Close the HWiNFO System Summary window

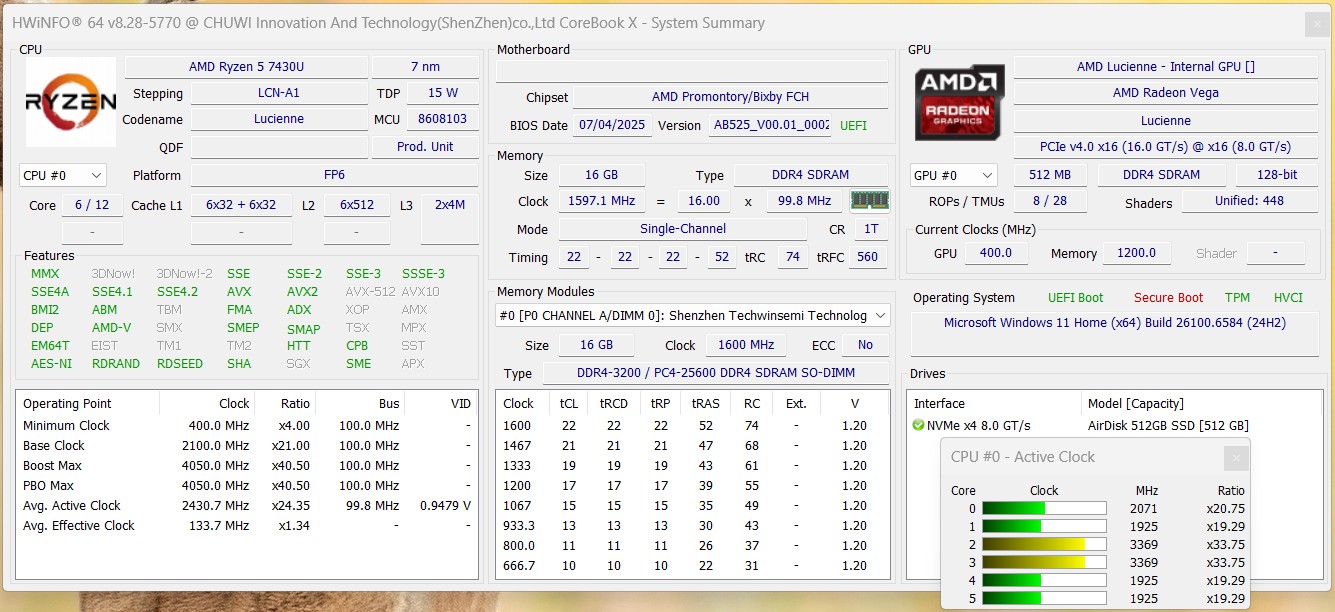(1318, 24)
